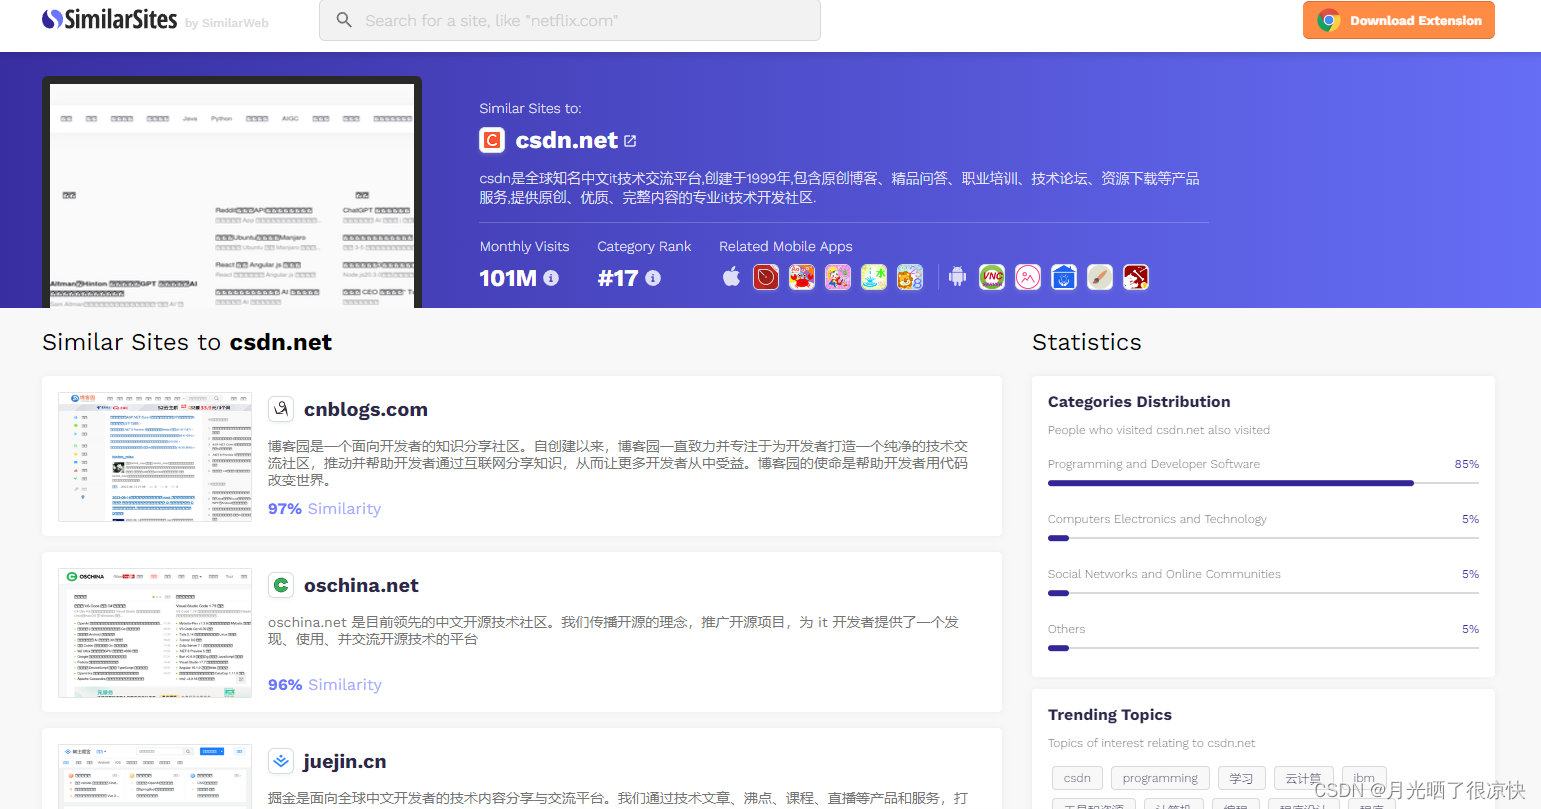
Task: Click the csdn.net title link
Action: 567,140
